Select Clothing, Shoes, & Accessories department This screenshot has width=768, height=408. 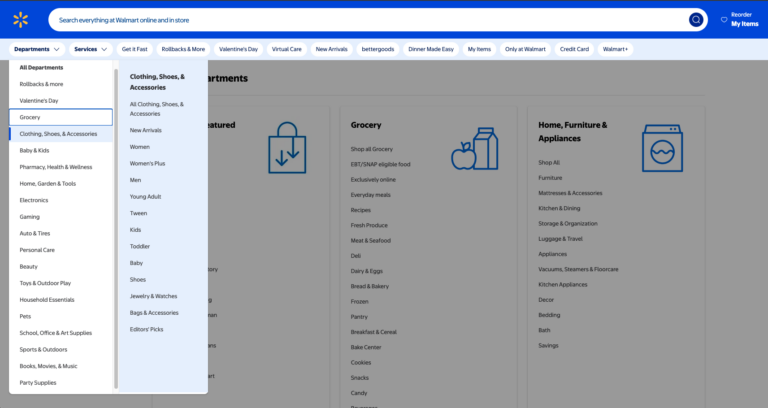pos(61,134)
